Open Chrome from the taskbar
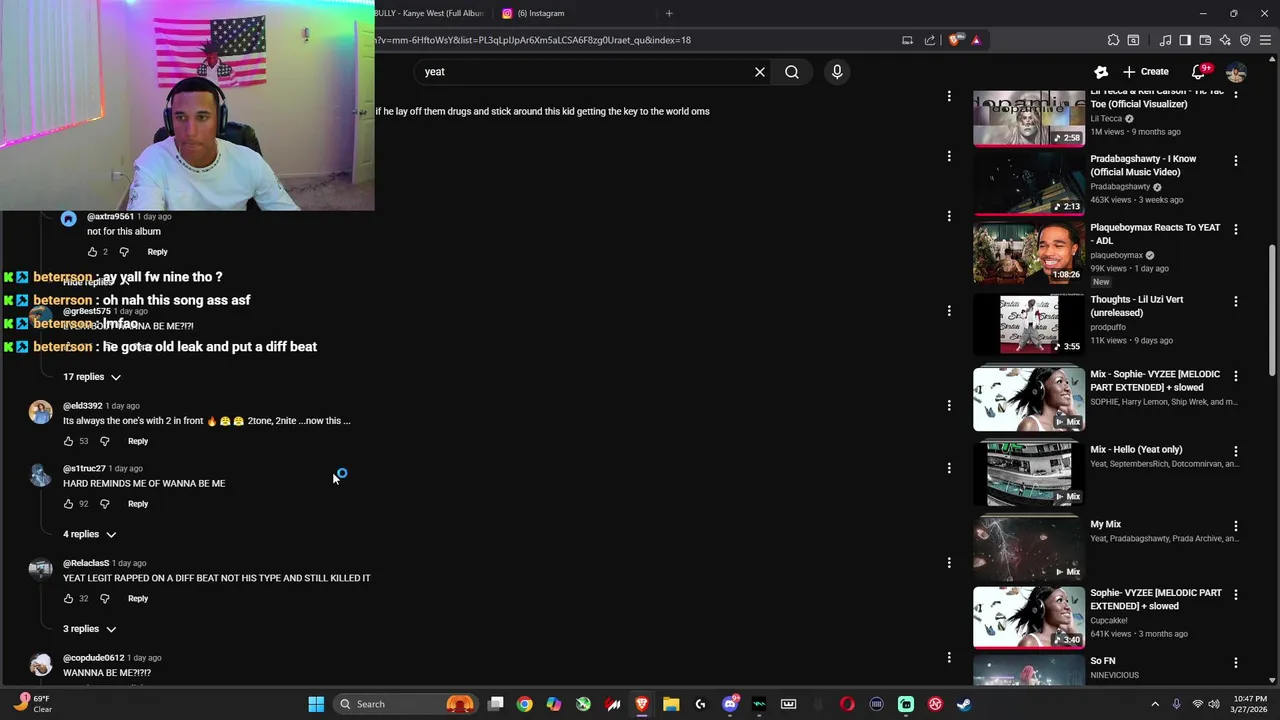1280x720 pixels. pyautogui.click(x=524, y=704)
